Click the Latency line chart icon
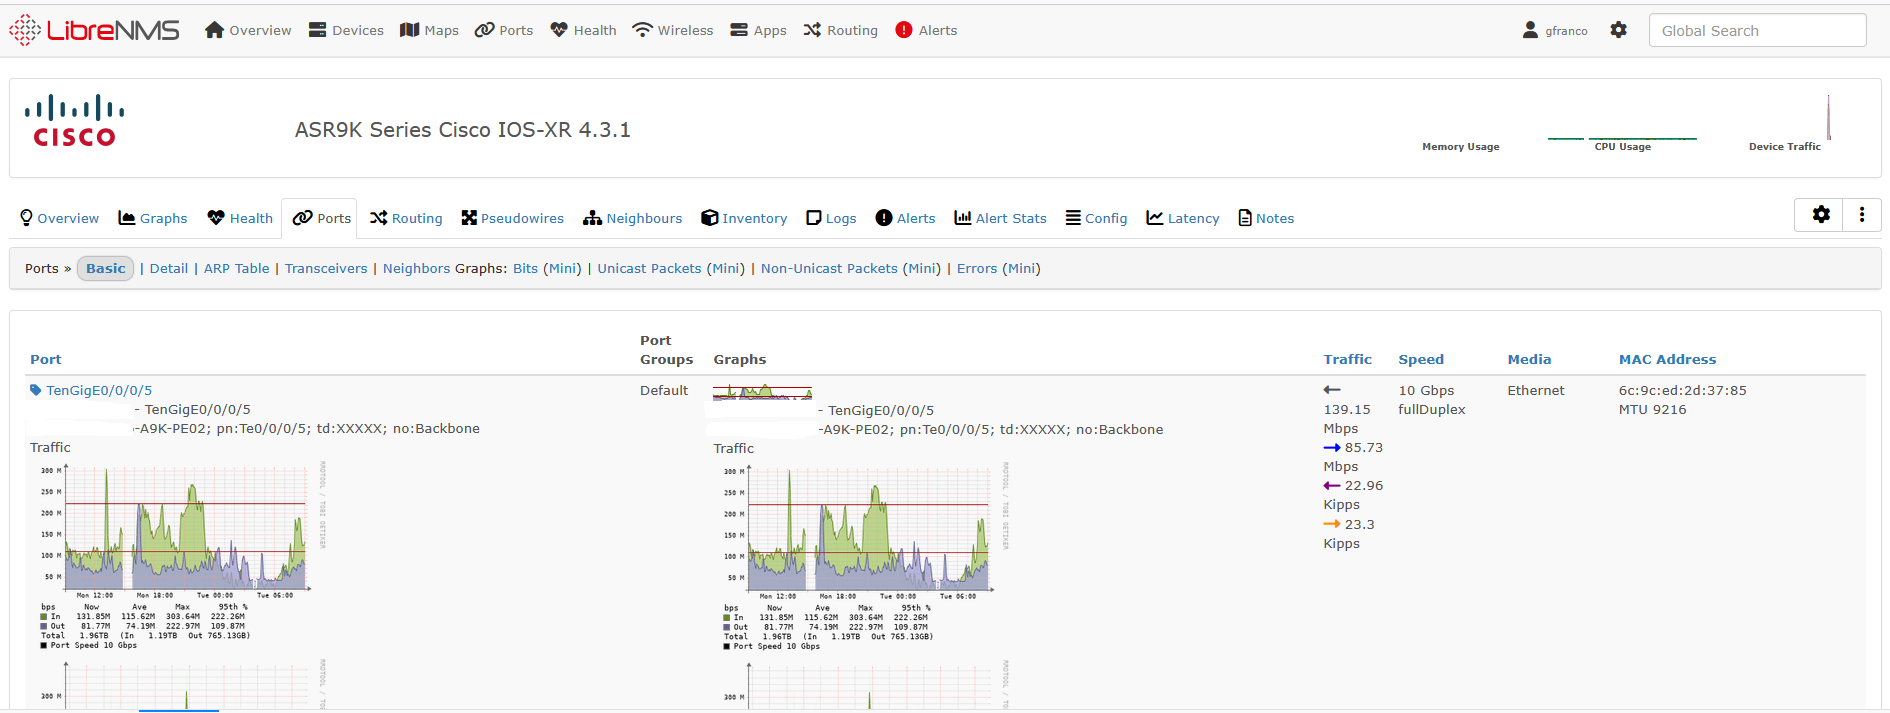The width and height of the screenshot is (1890, 713). pyautogui.click(x=1155, y=218)
